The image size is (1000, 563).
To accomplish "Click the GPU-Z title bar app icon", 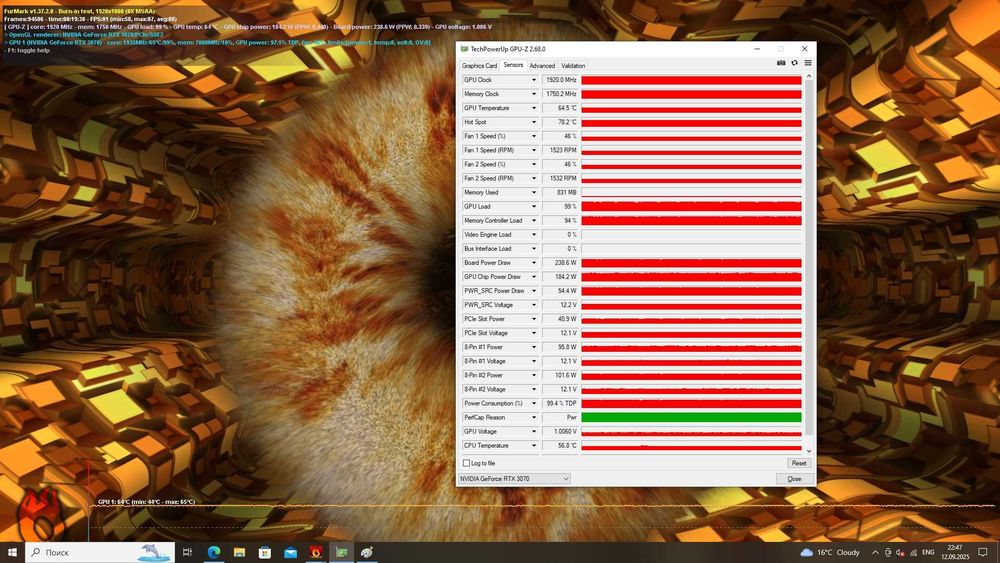I will 464,49.
